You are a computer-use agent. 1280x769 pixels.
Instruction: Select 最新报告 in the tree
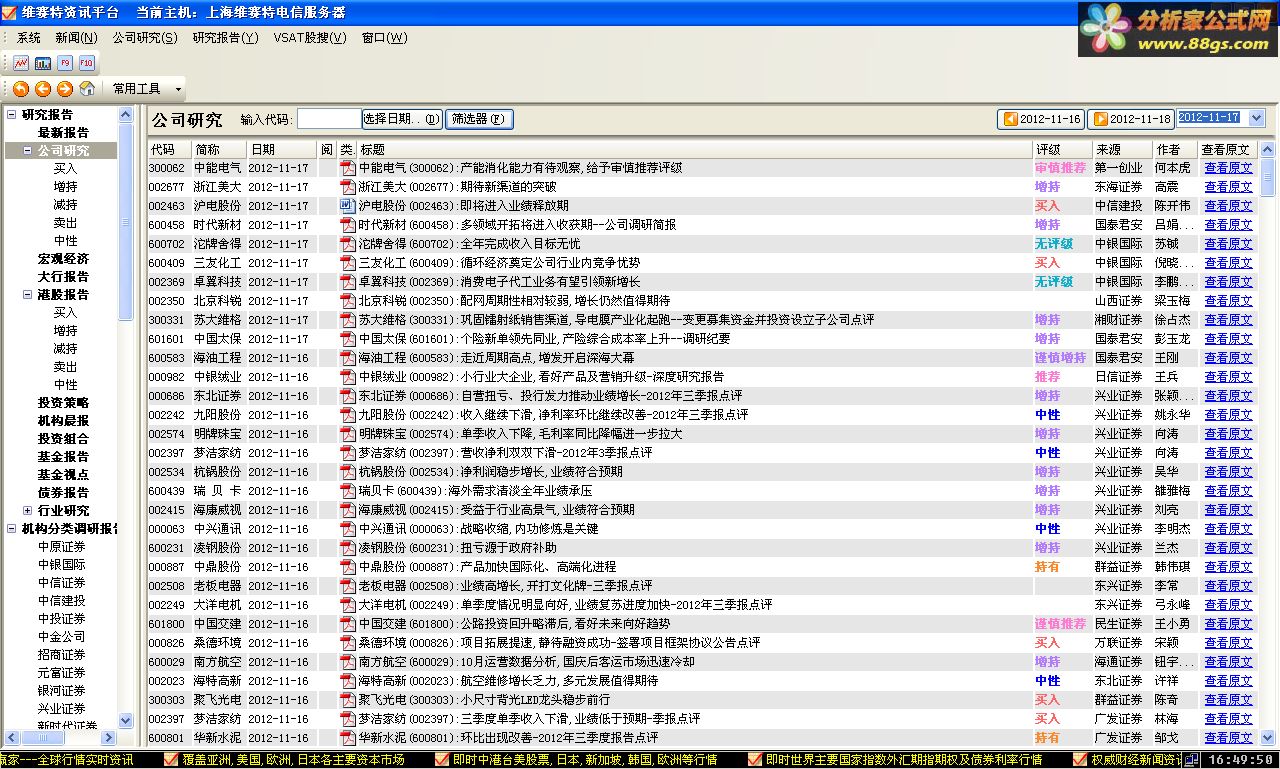(63, 132)
